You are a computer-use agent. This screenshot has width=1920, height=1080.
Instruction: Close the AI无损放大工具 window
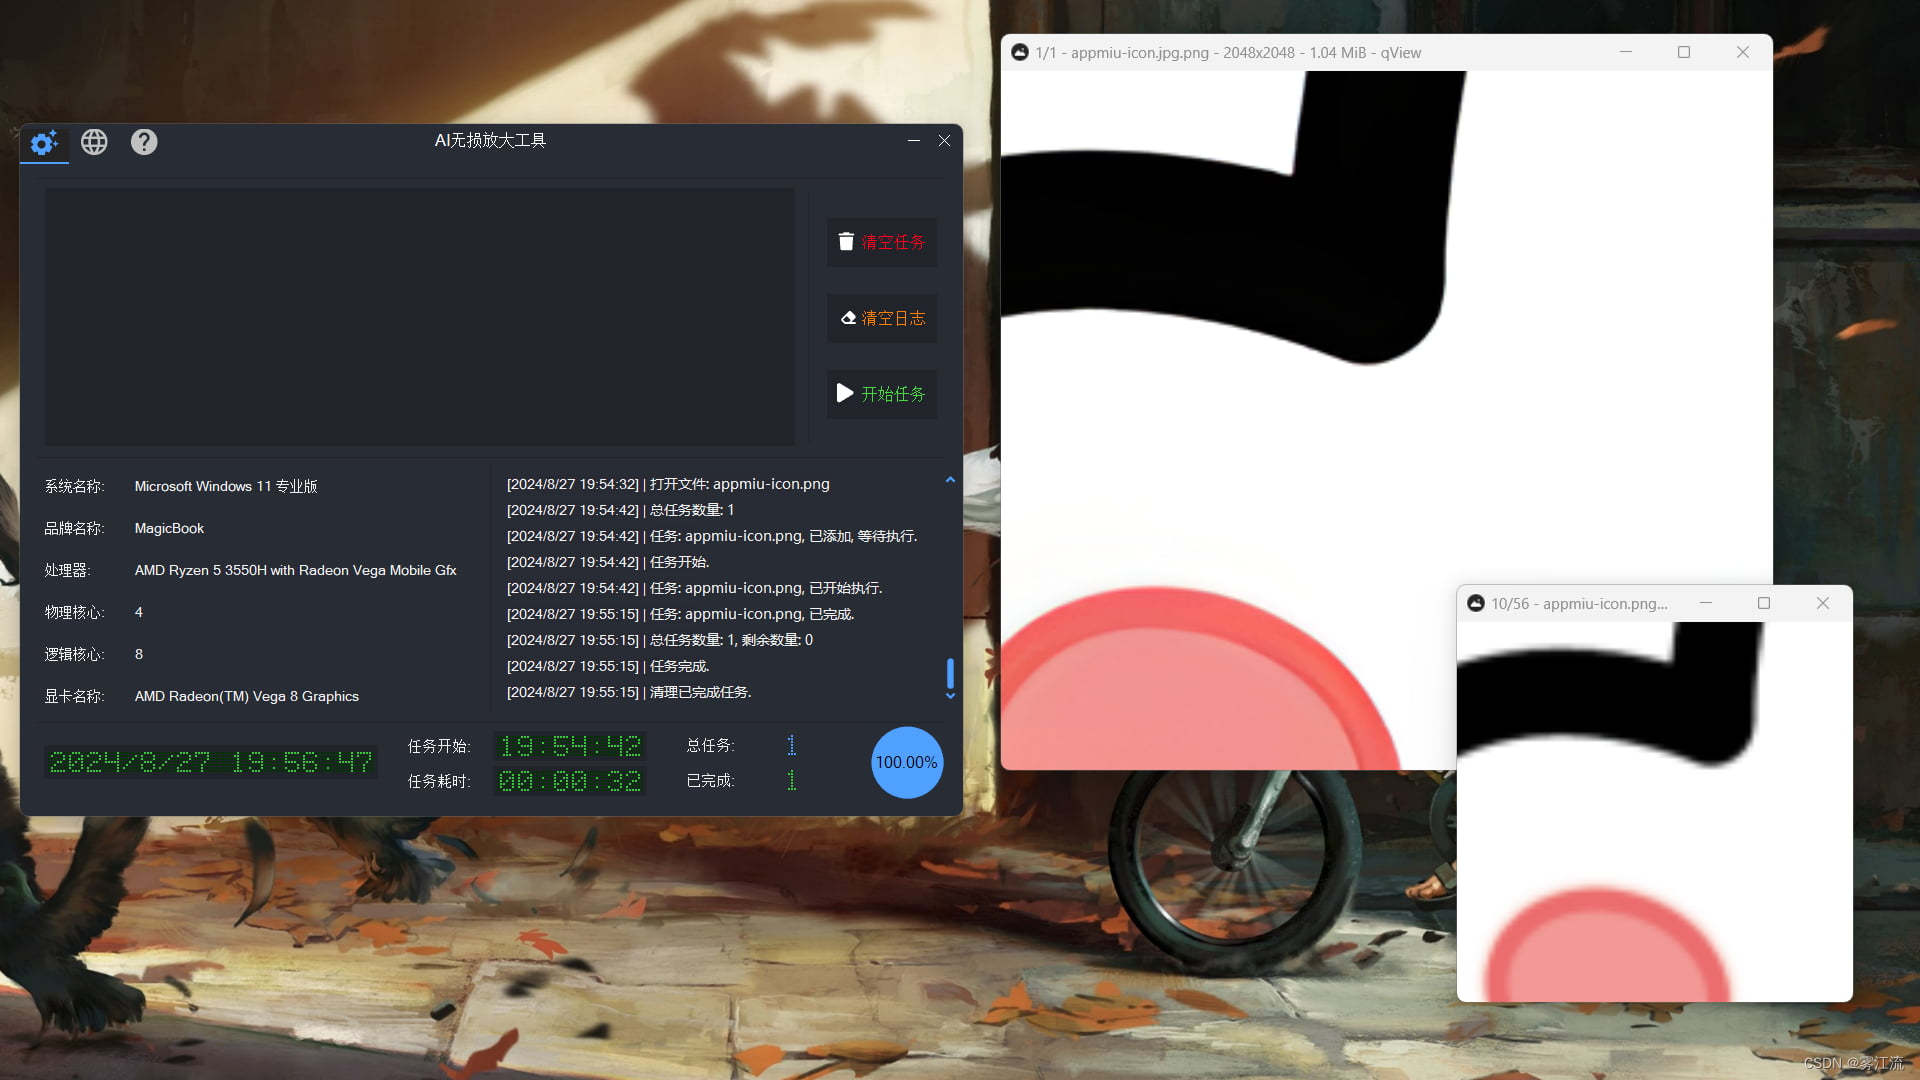944,141
